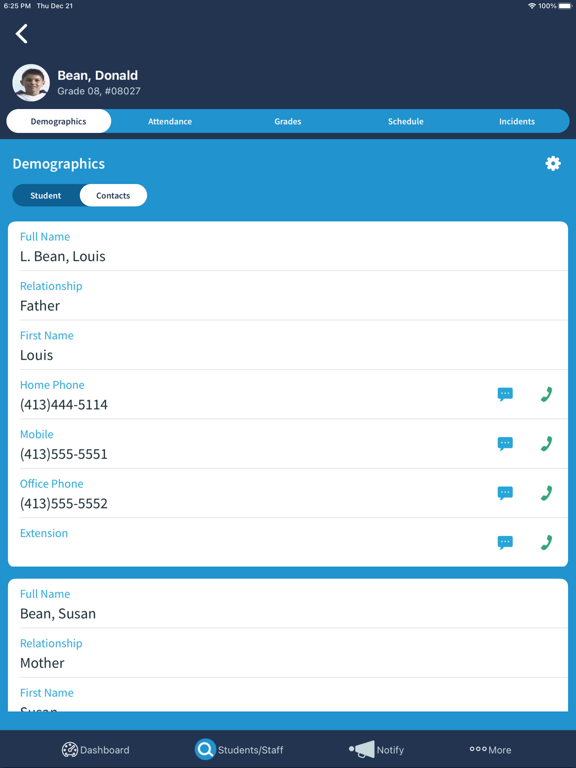Tap the student name Bean, Donald

(x=97, y=75)
